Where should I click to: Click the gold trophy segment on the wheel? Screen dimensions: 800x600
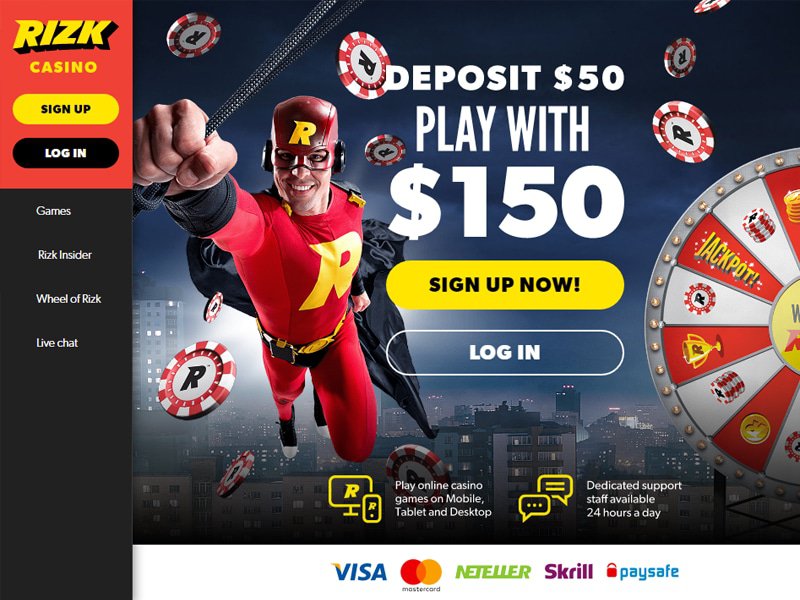[x=703, y=349]
